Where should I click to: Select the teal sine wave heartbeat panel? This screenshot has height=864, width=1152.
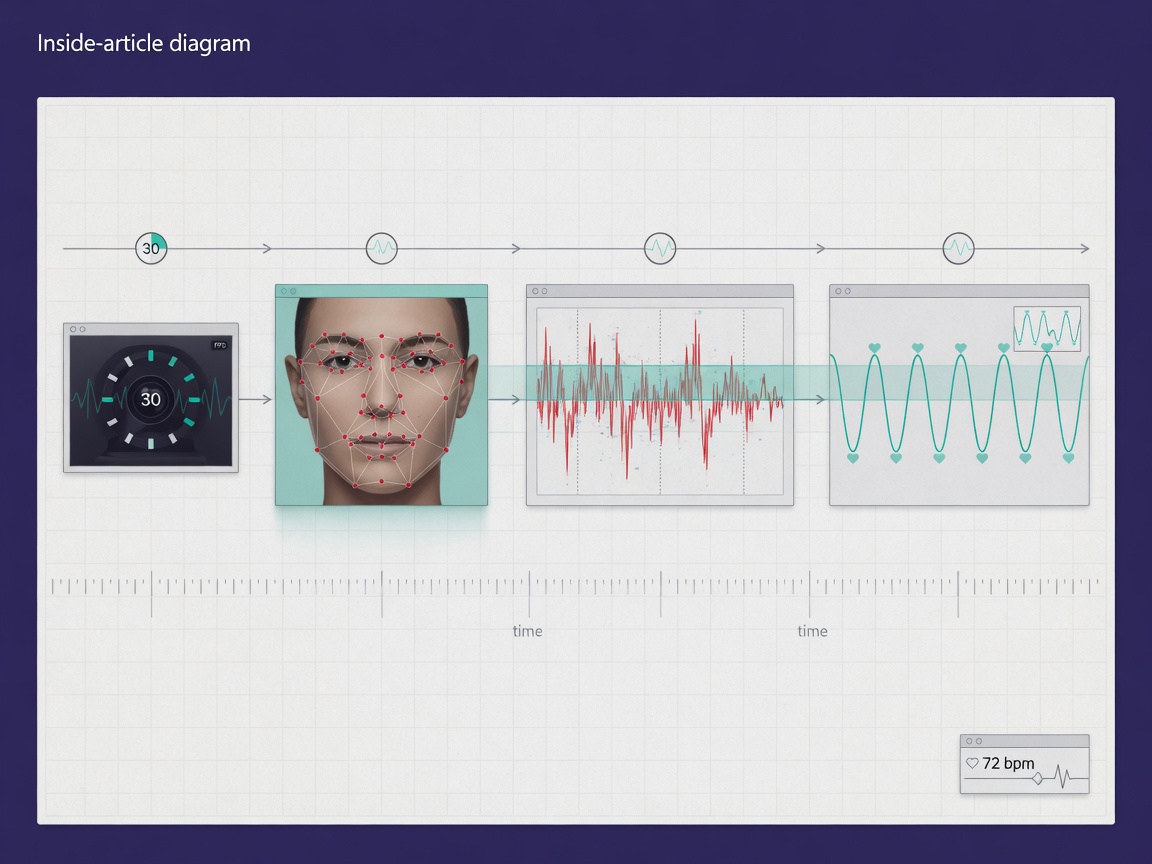(x=959, y=395)
